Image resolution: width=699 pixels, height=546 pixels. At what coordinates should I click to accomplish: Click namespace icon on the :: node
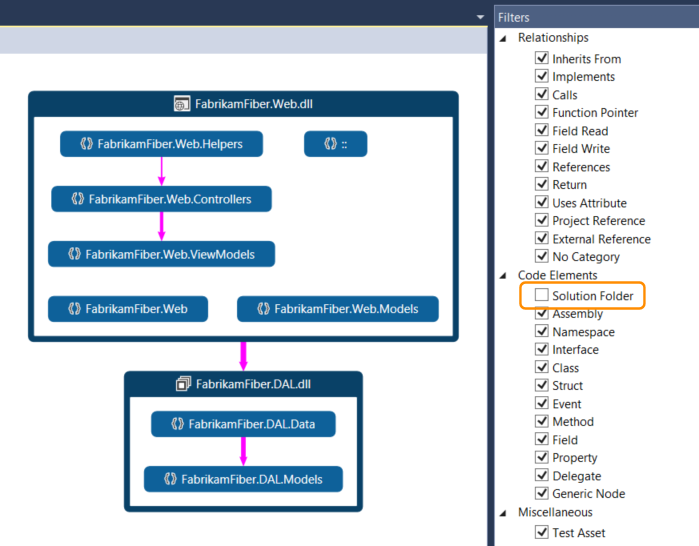pos(329,144)
